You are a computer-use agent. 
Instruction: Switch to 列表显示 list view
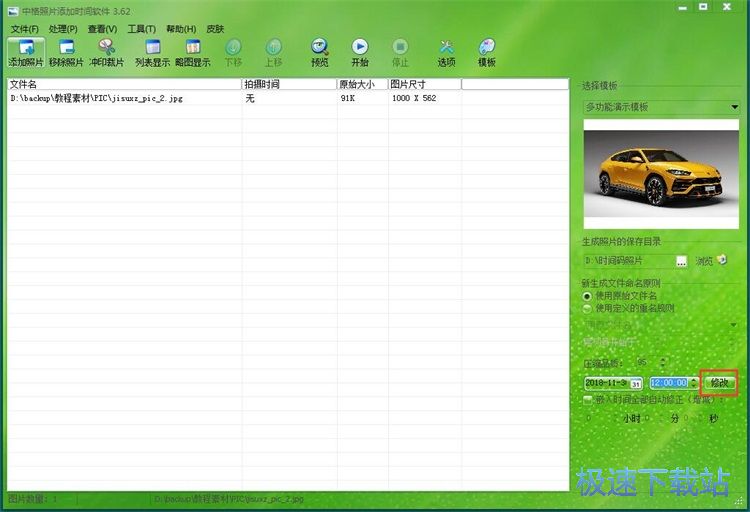point(153,52)
